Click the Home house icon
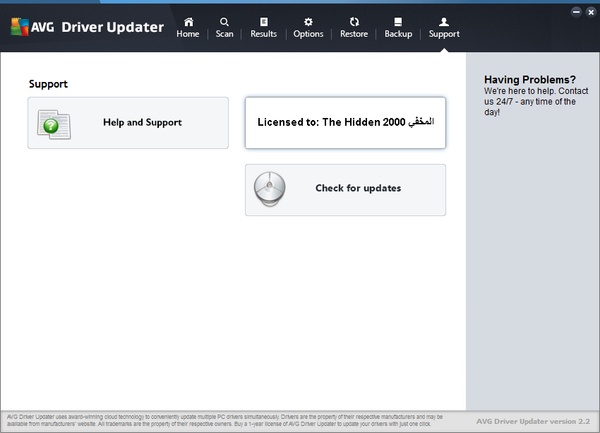 tap(188, 21)
